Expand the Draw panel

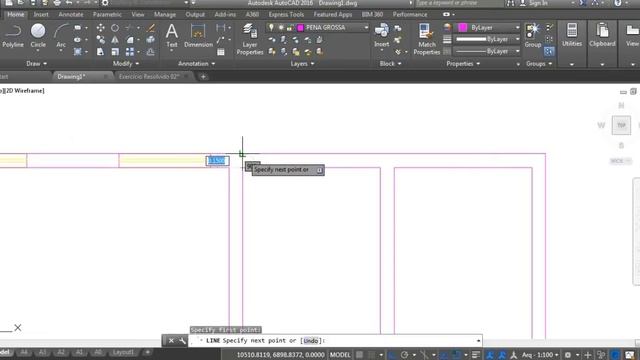pyautogui.click(x=36, y=64)
